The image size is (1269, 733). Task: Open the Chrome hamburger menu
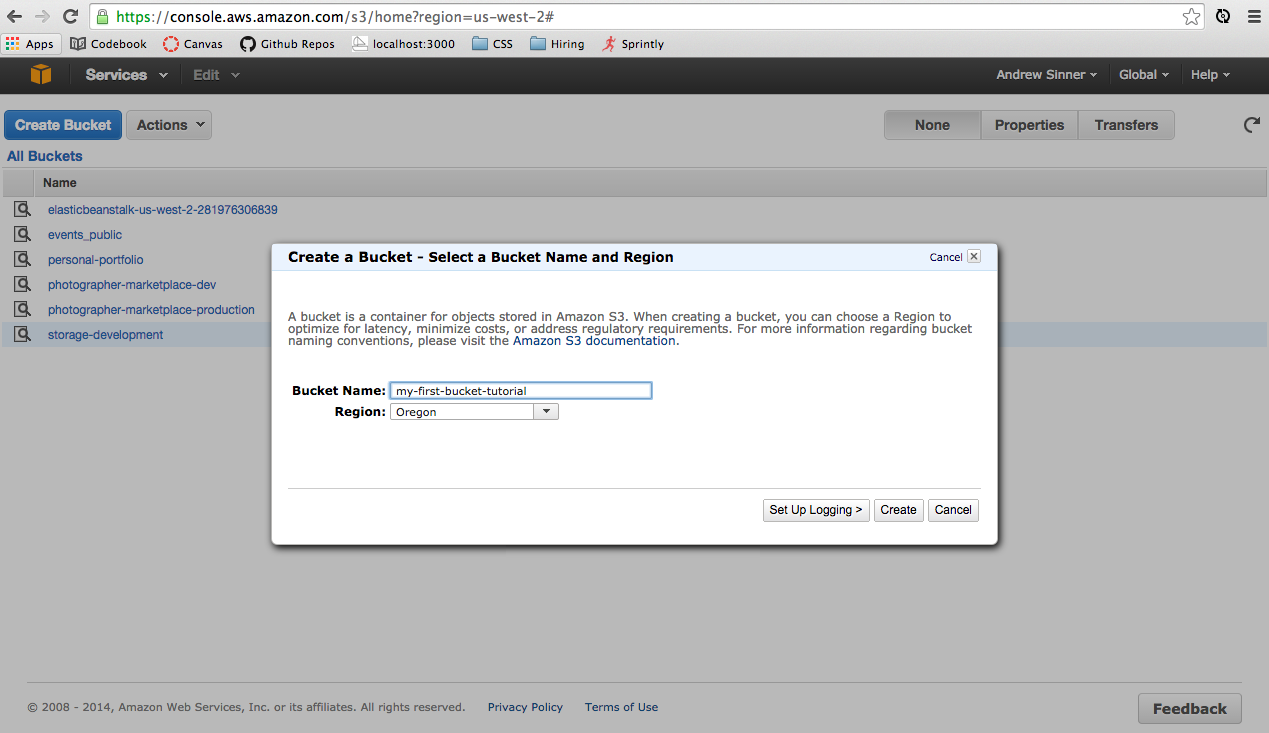click(x=1254, y=17)
